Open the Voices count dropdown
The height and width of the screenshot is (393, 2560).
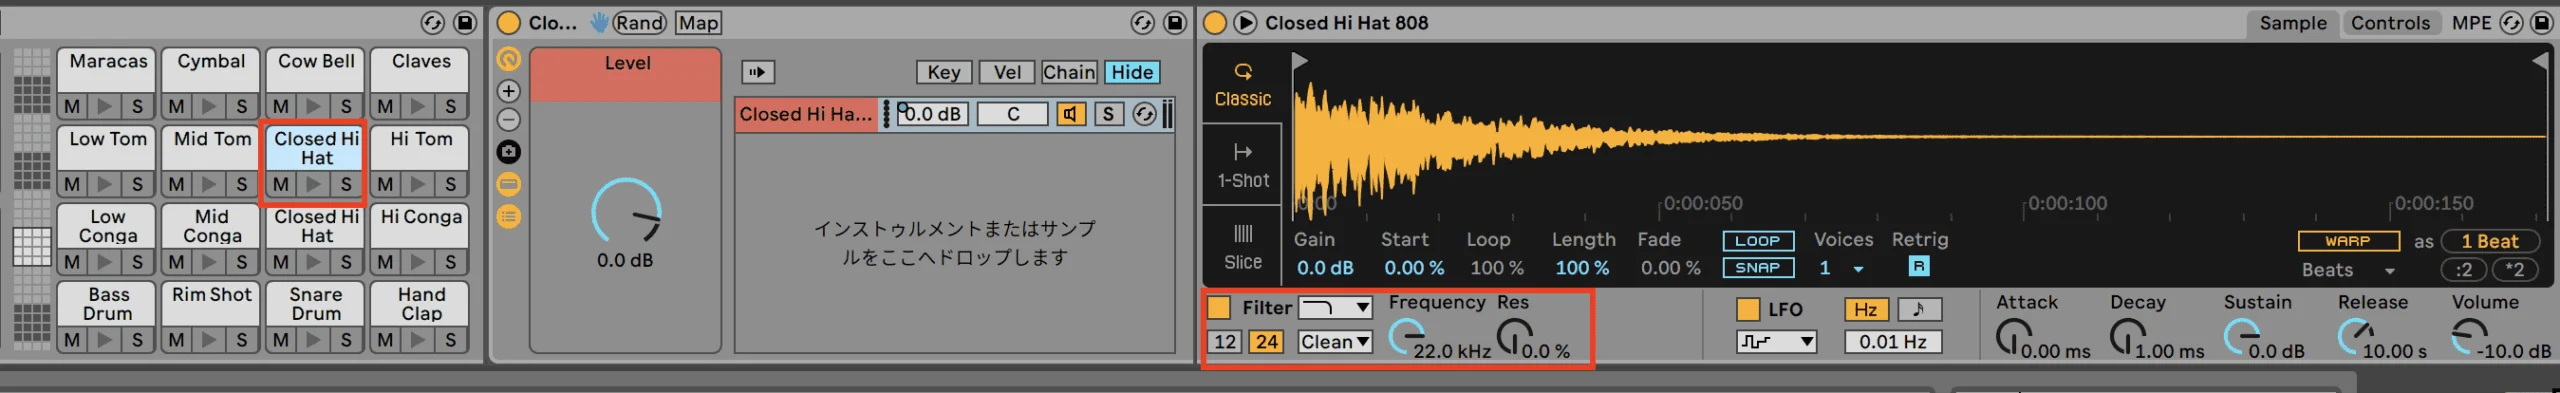[x=1841, y=268]
